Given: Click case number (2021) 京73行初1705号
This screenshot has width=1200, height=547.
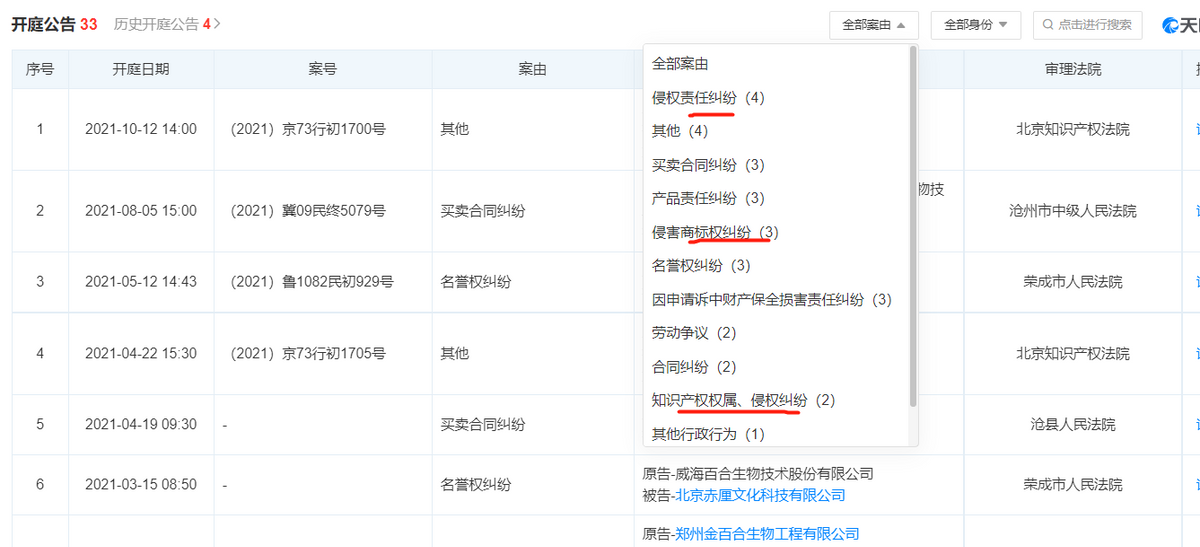Looking at the screenshot, I should pos(309,353).
